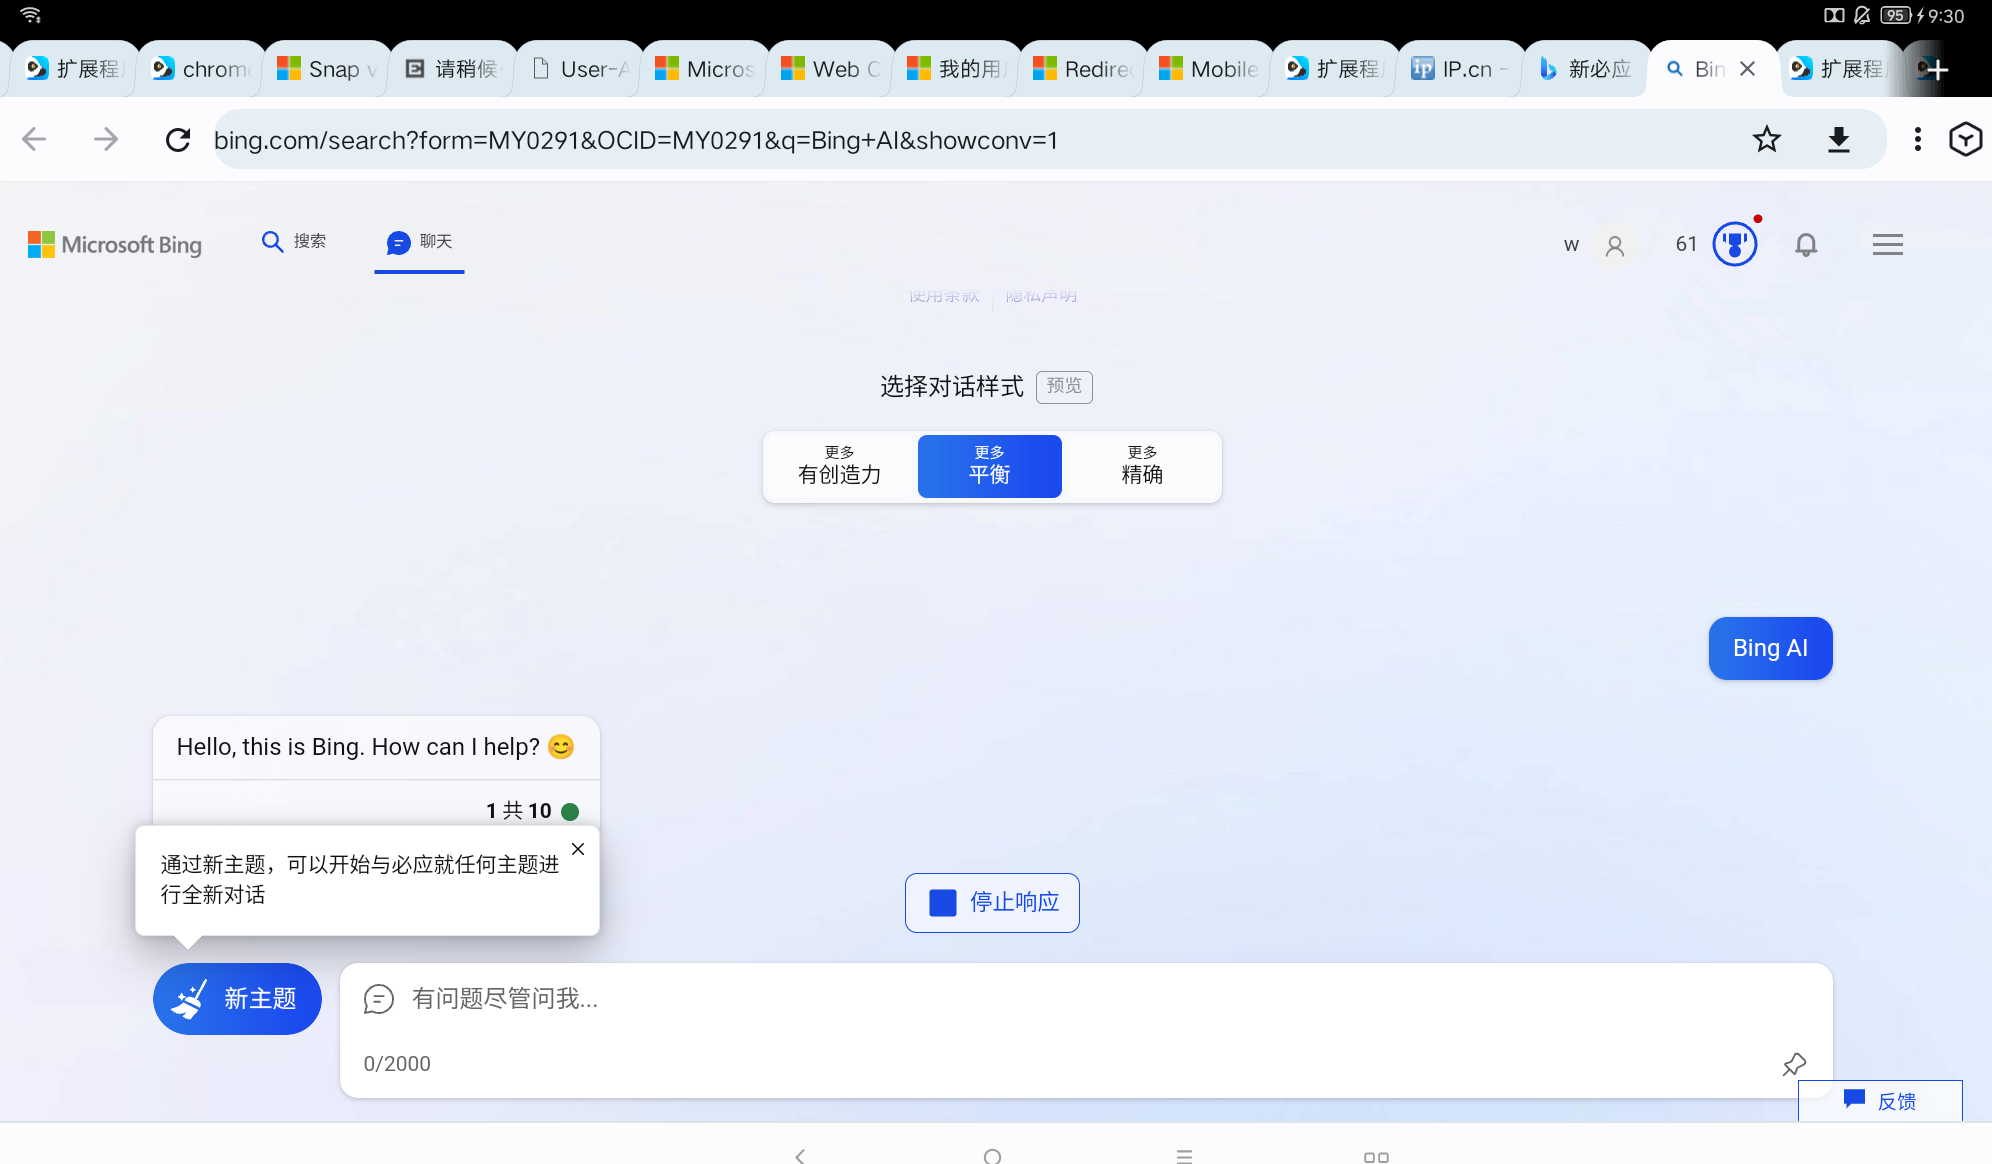Reload the Bing page
The image size is (1992, 1164).
point(178,140)
